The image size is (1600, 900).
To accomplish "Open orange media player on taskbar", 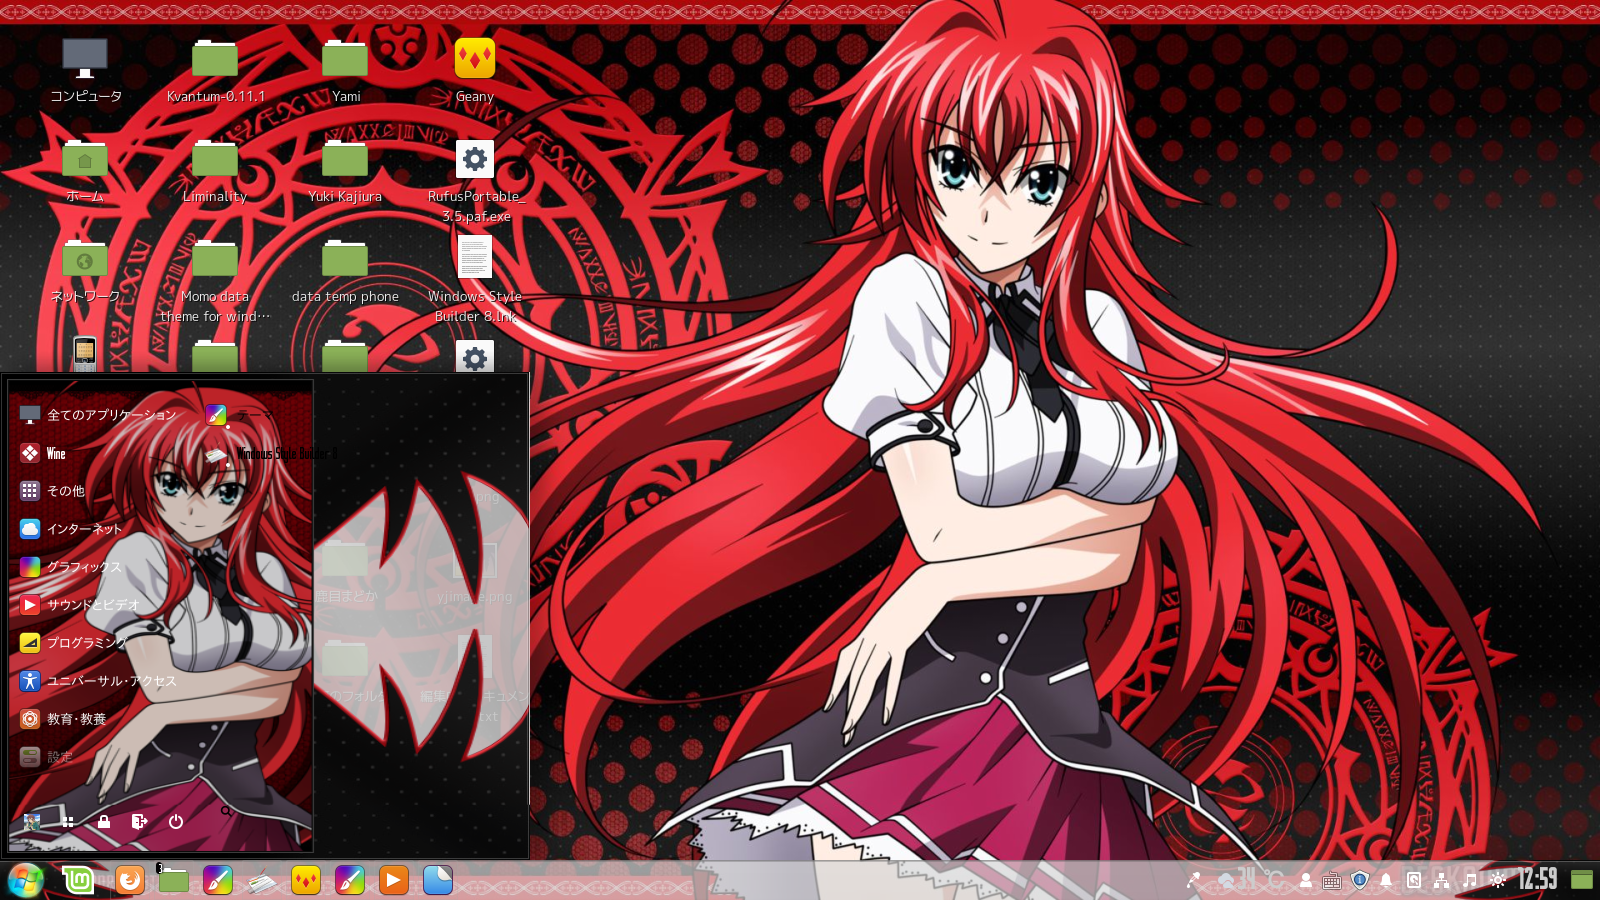I will (x=394, y=880).
